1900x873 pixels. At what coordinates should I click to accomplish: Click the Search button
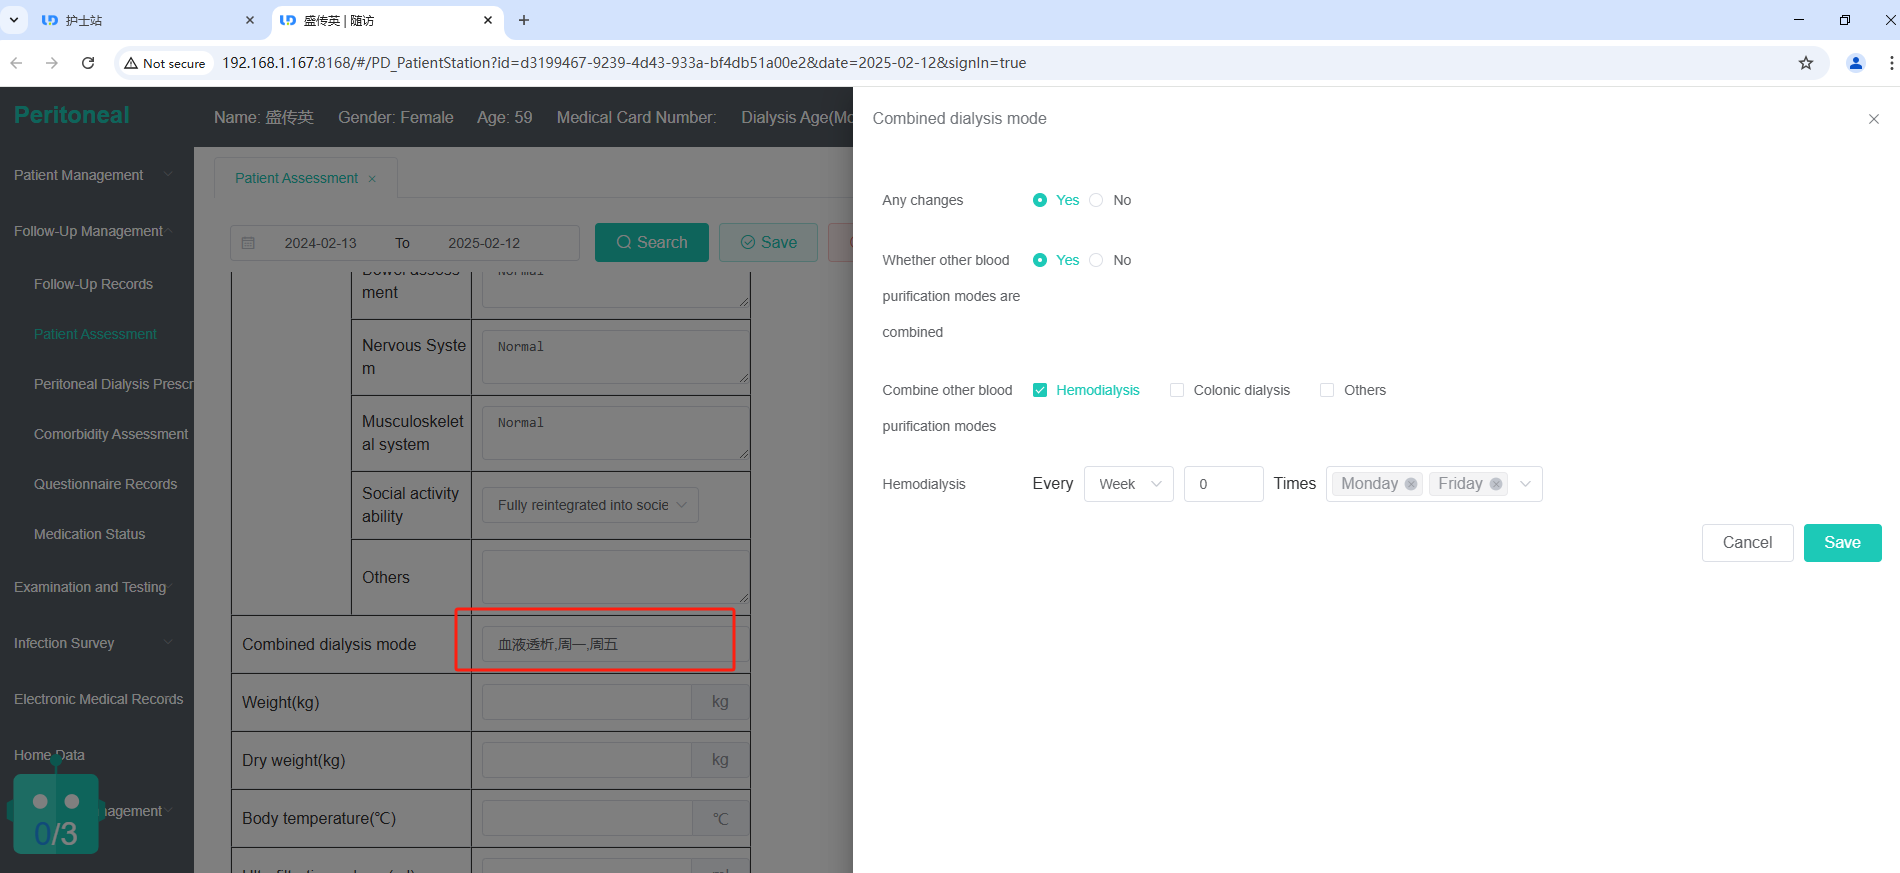pos(652,242)
